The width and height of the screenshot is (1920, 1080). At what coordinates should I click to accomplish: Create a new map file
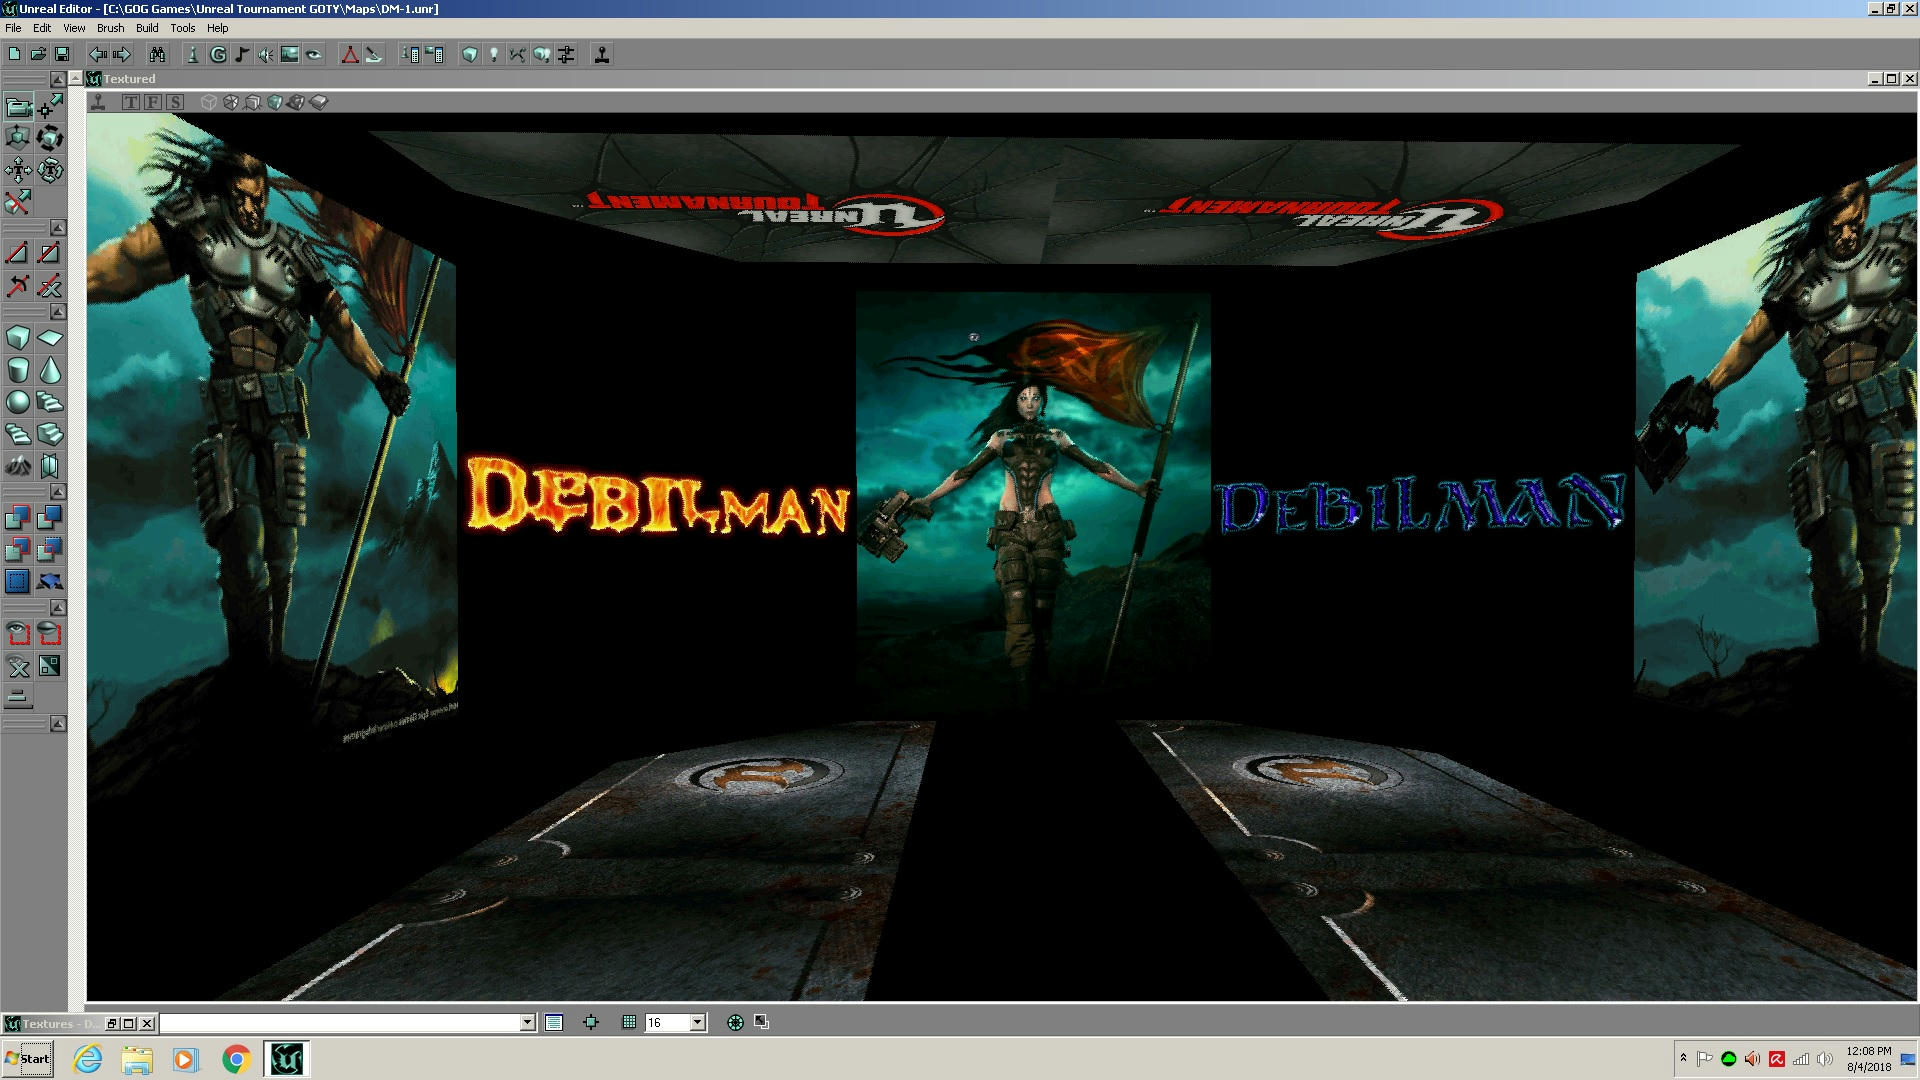(x=14, y=54)
